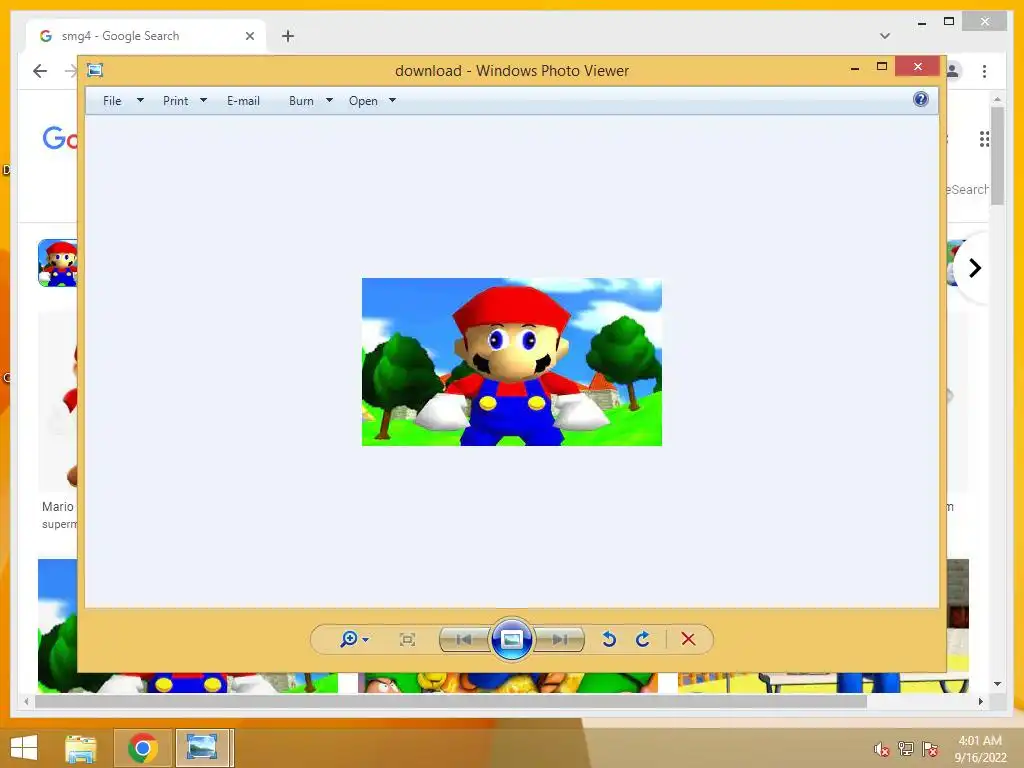Open the Windows Start button
The height and width of the screenshot is (768, 1024).
pos(24,748)
